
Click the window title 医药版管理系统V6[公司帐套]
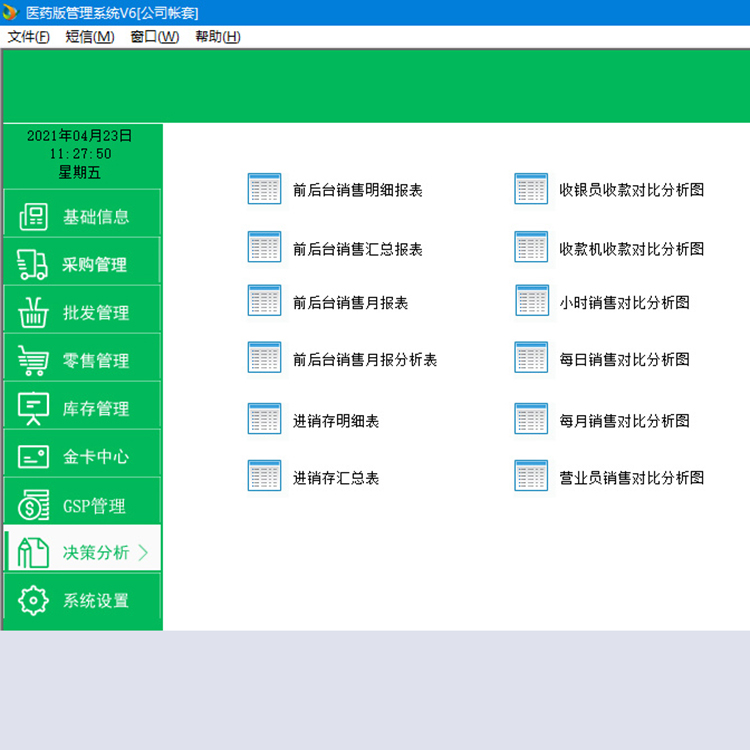coord(112,13)
